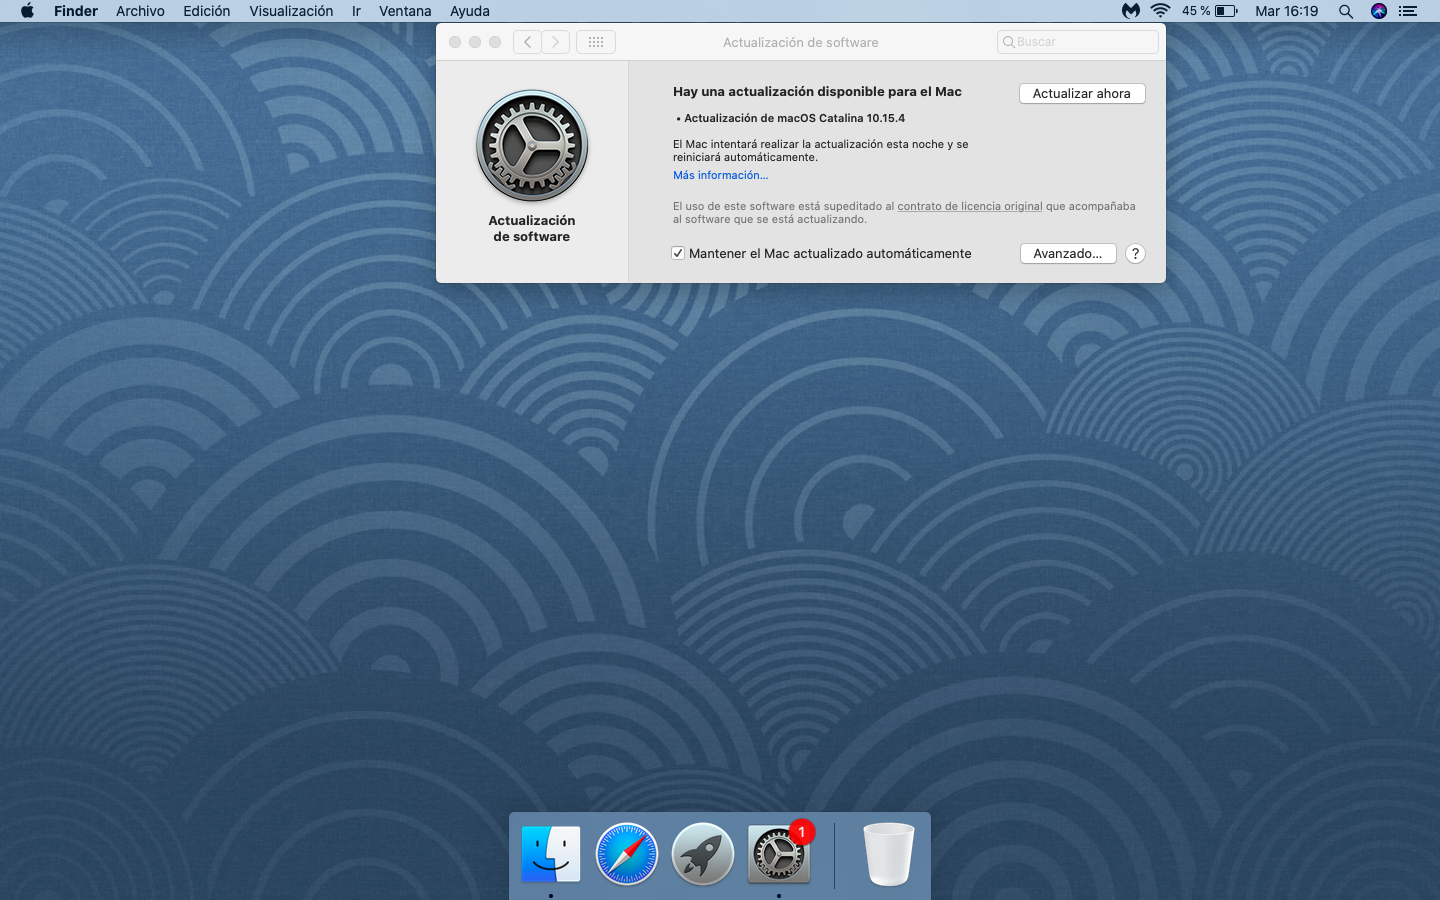Open Spotlight search magnifier in menu bar
1440x900 pixels.
point(1346,11)
